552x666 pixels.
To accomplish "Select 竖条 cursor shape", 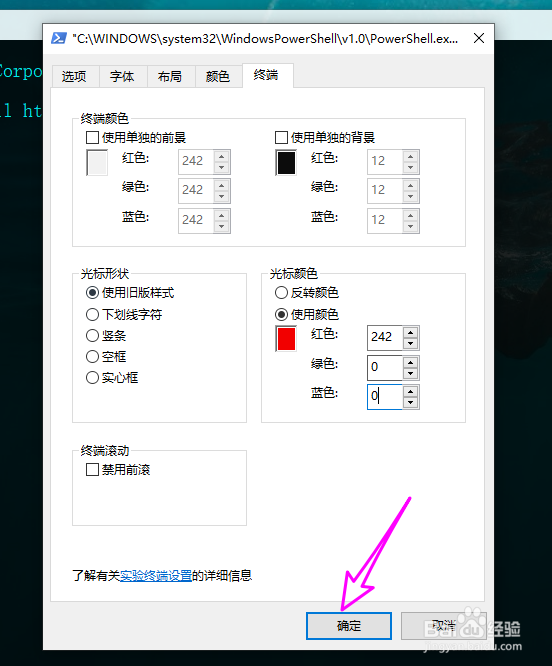I will coord(92,336).
